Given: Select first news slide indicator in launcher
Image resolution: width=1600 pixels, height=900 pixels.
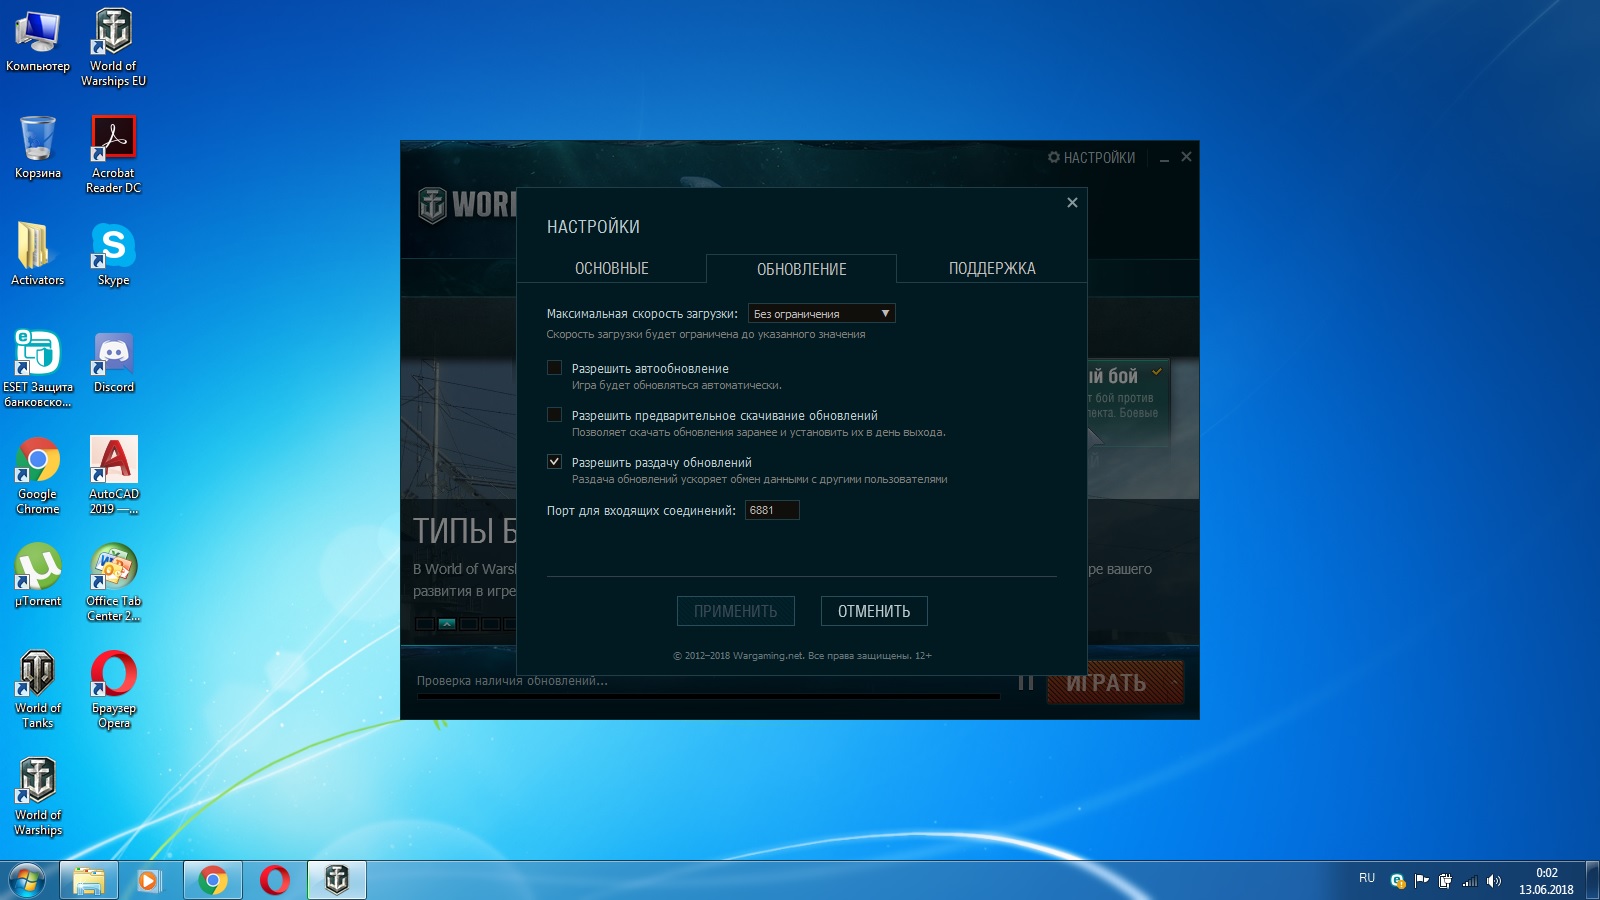Looking at the screenshot, I should pyautogui.click(x=424, y=624).
